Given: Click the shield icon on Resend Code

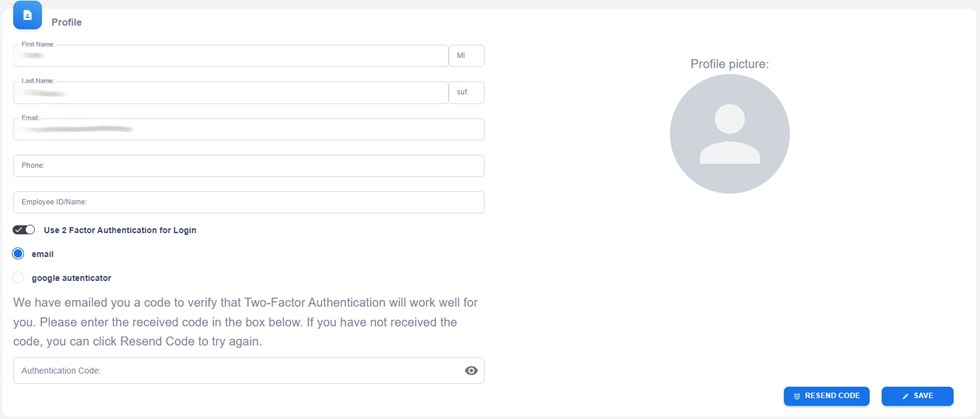Looking at the screenshot, I should [x=797, y=396].
